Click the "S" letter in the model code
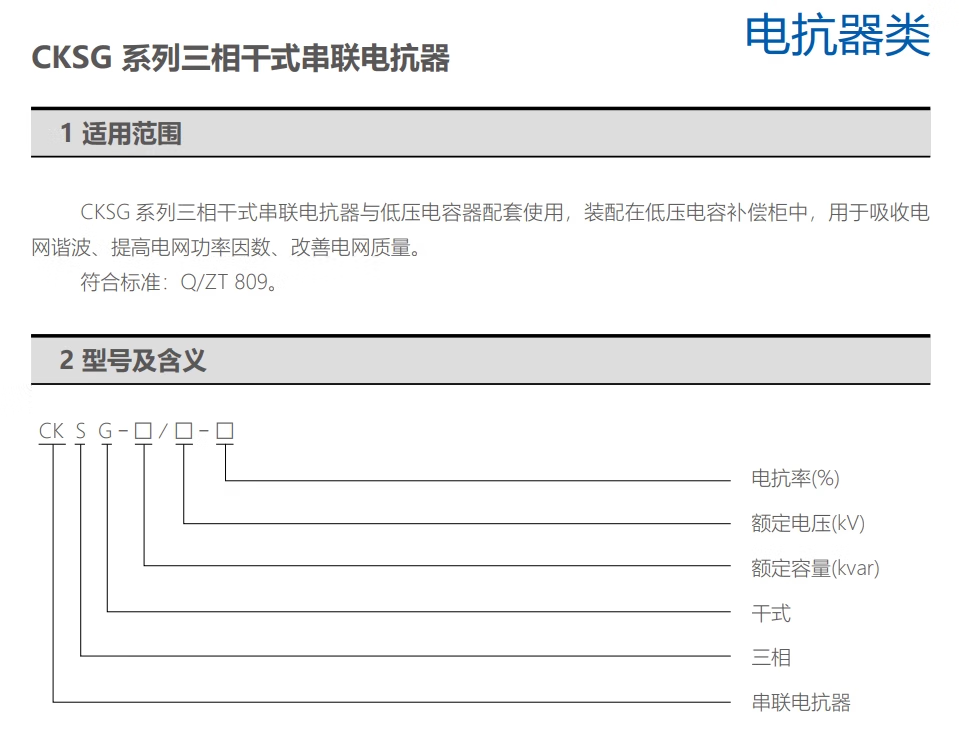This screenshot has height=749, width=964. [x=79, y=431]
